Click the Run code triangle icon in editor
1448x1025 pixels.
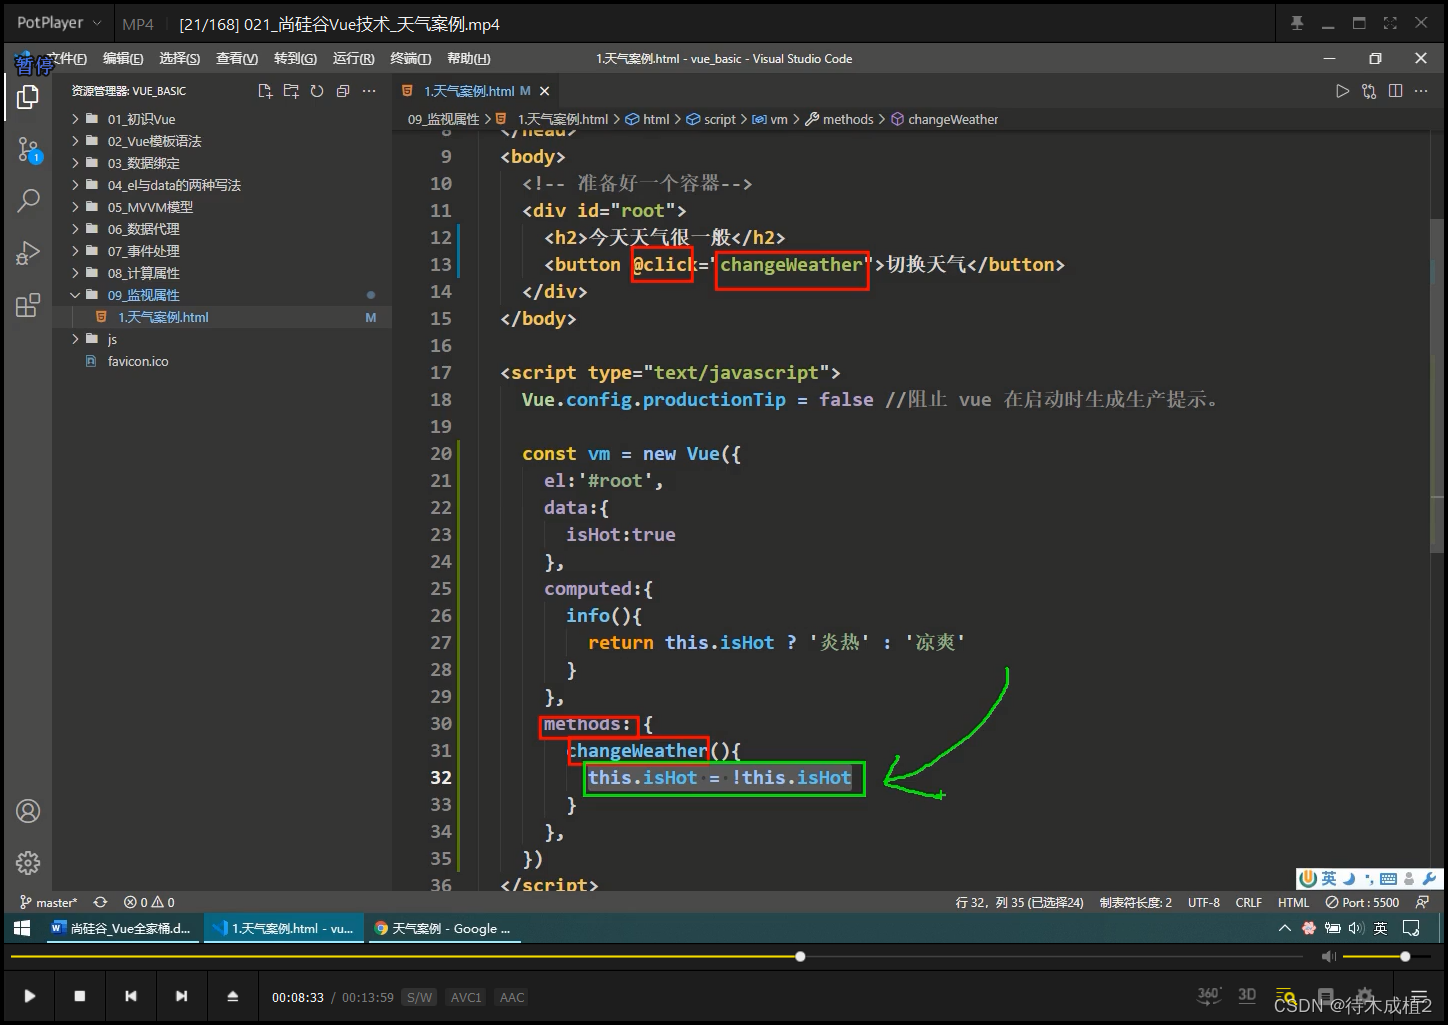(x=1342, y=91)
